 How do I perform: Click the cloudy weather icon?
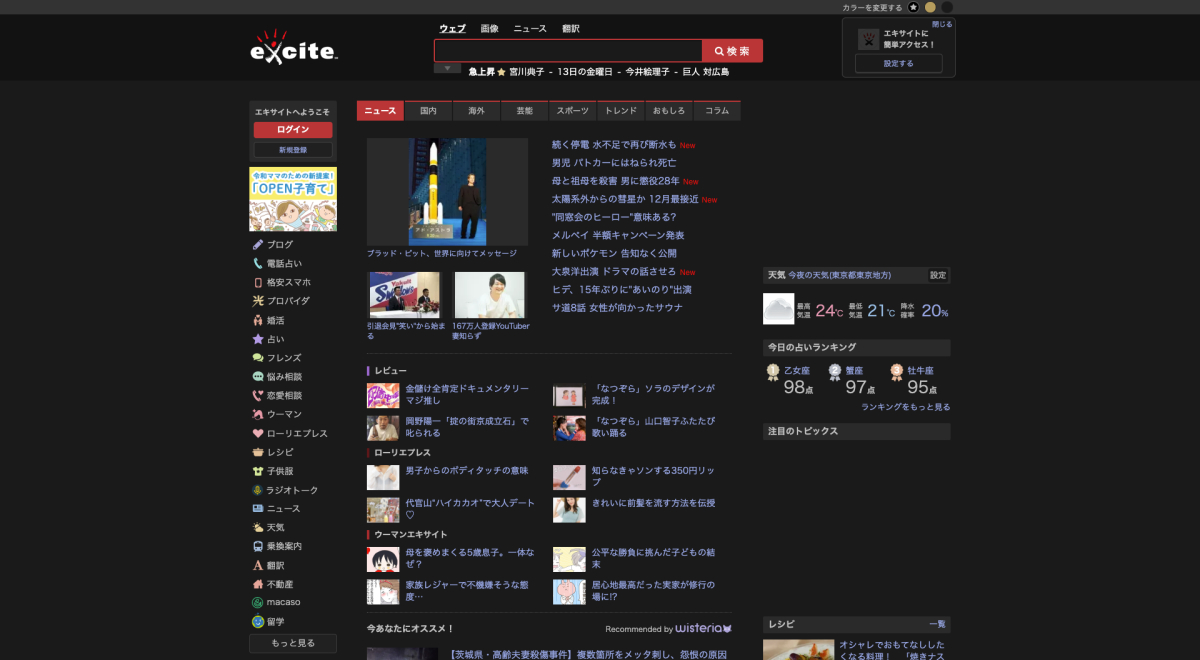pyautogui.click(x=778, y=309)
